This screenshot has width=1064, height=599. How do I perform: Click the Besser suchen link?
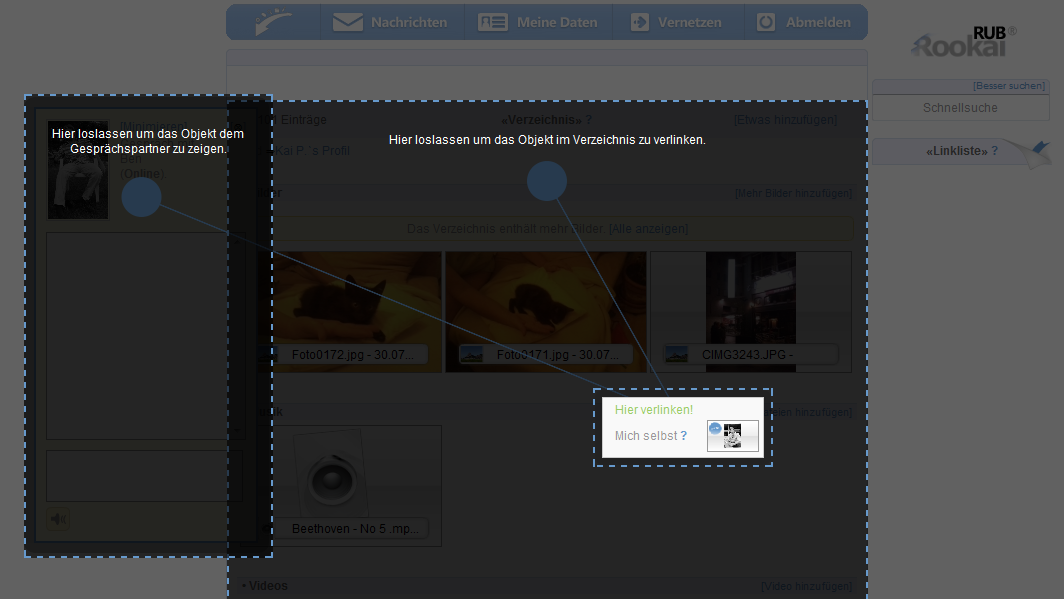[x=1008, y=86]
